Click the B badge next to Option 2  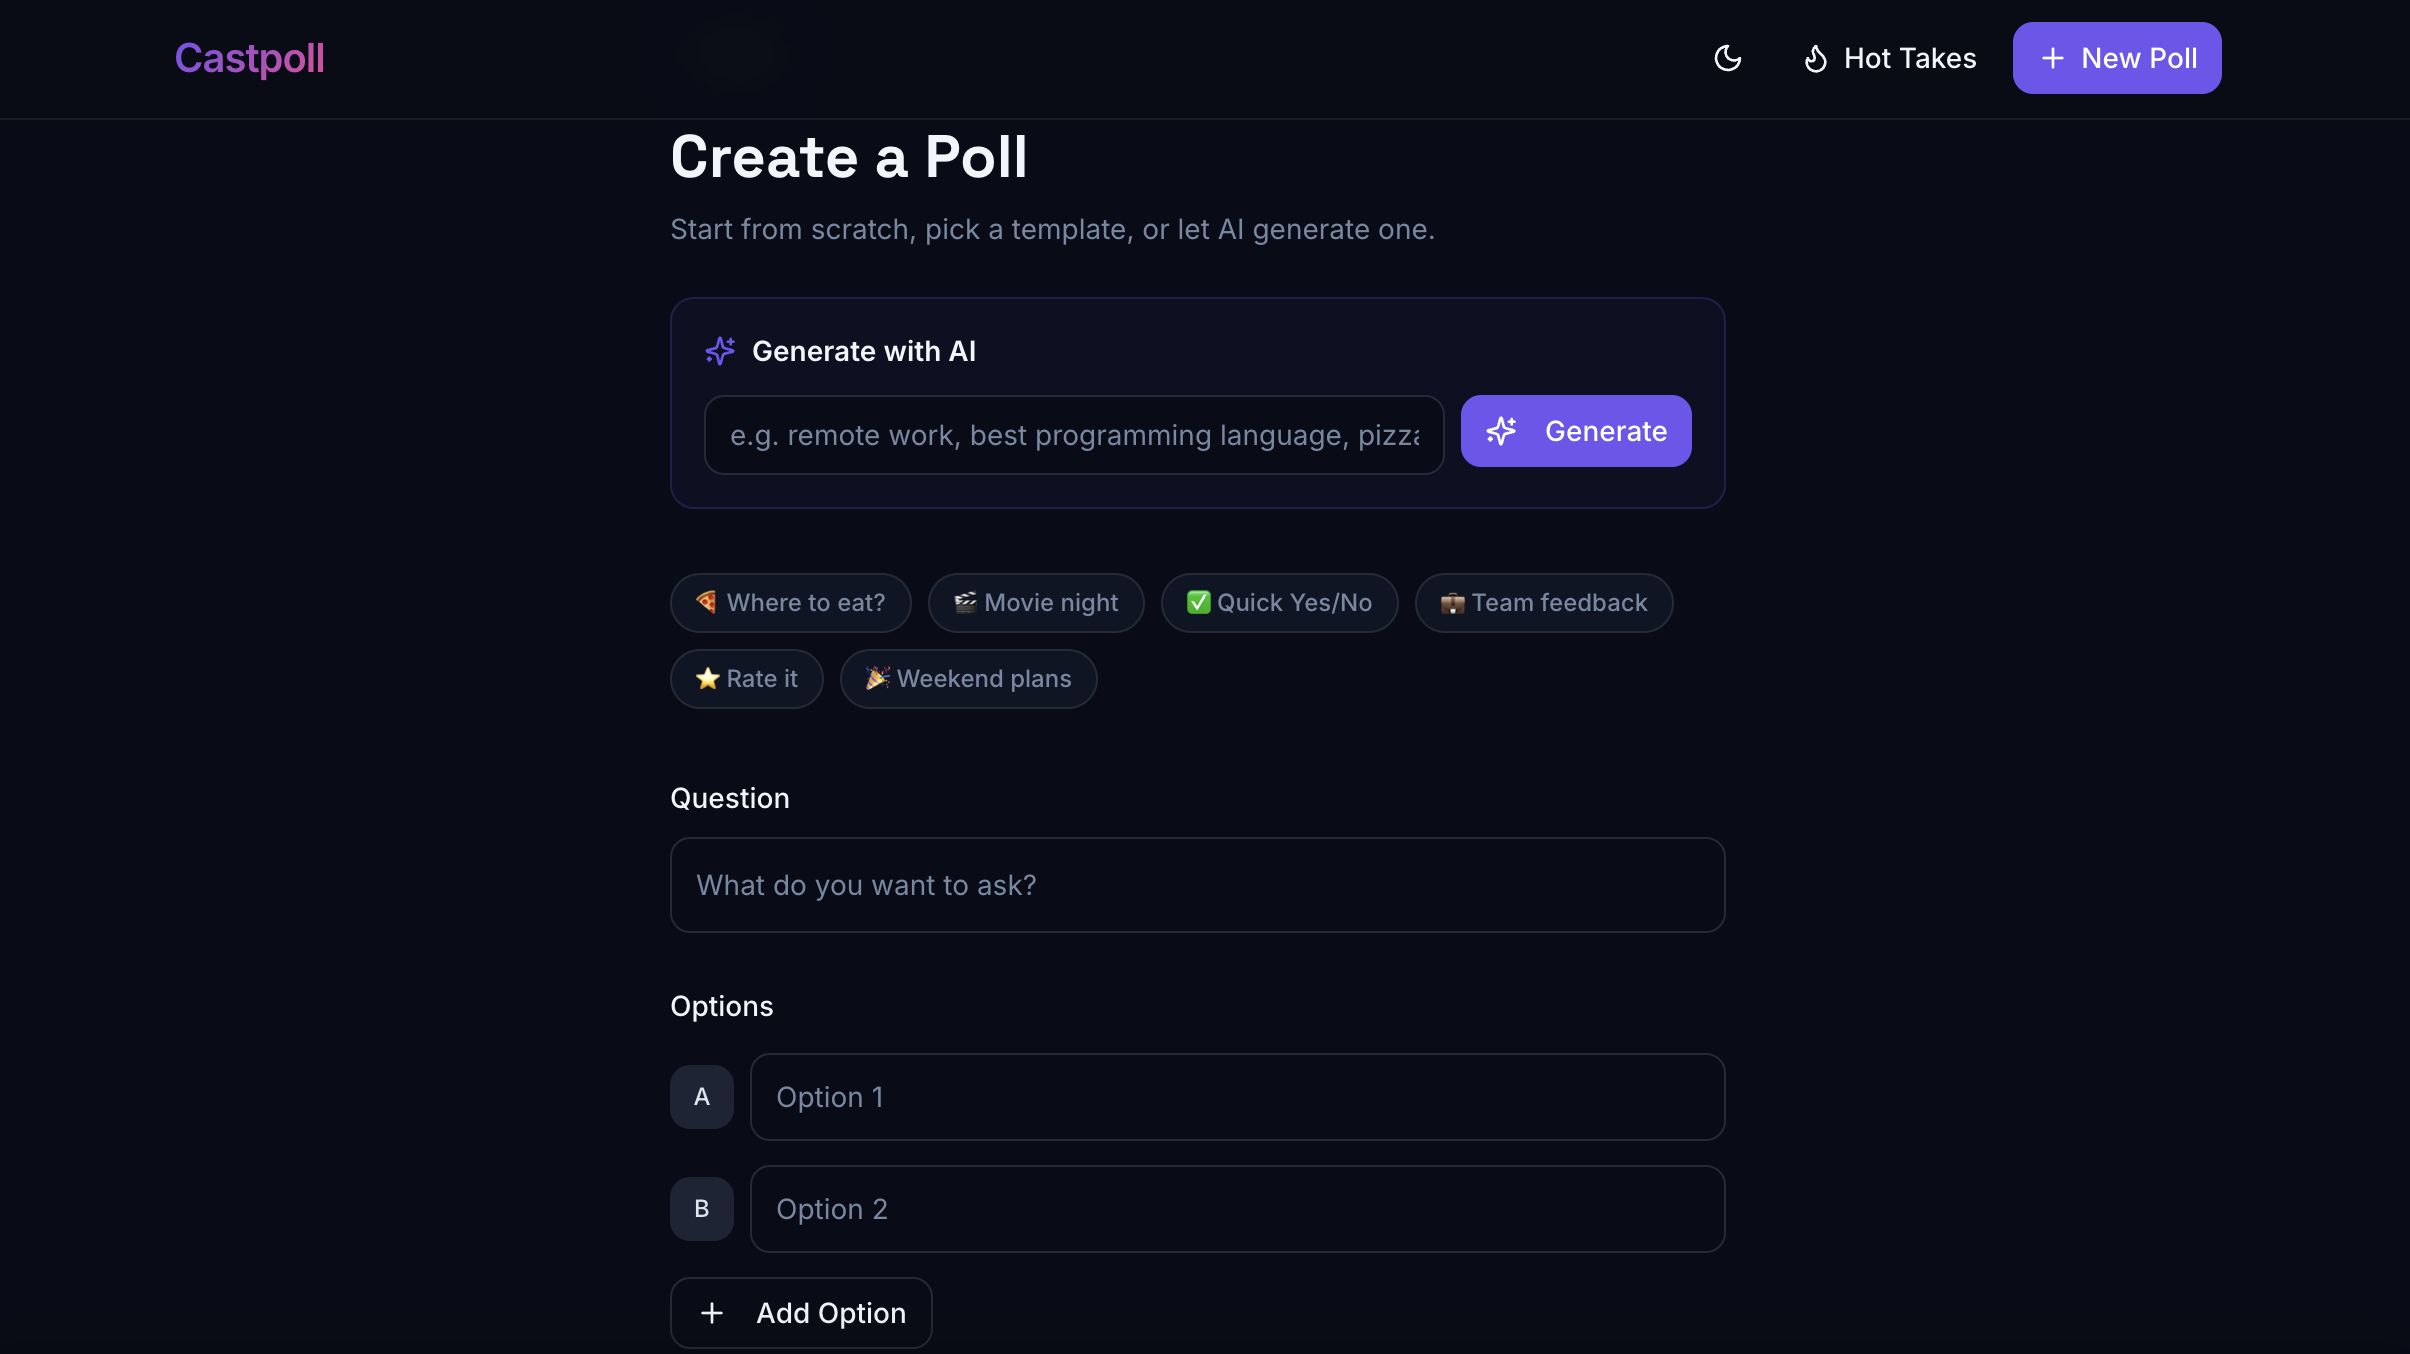[x=701, y=1208]
